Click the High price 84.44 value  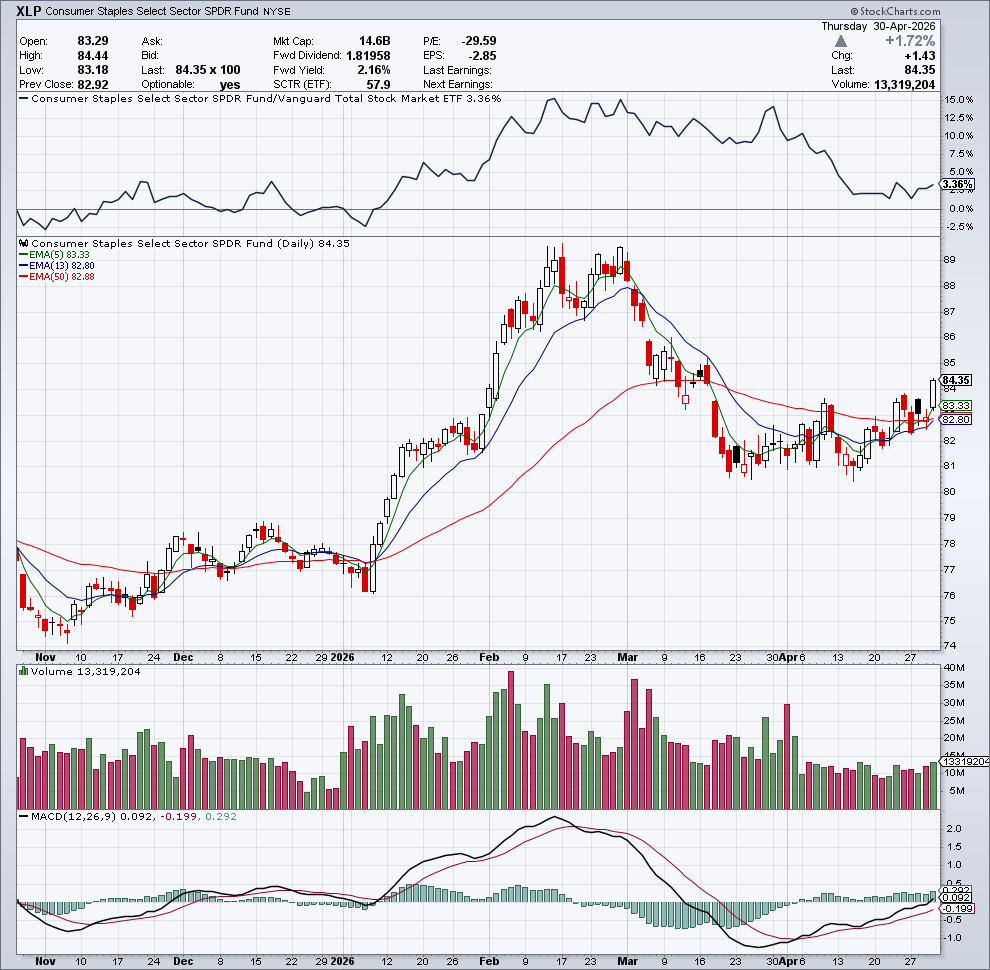[x=93, y=56]
